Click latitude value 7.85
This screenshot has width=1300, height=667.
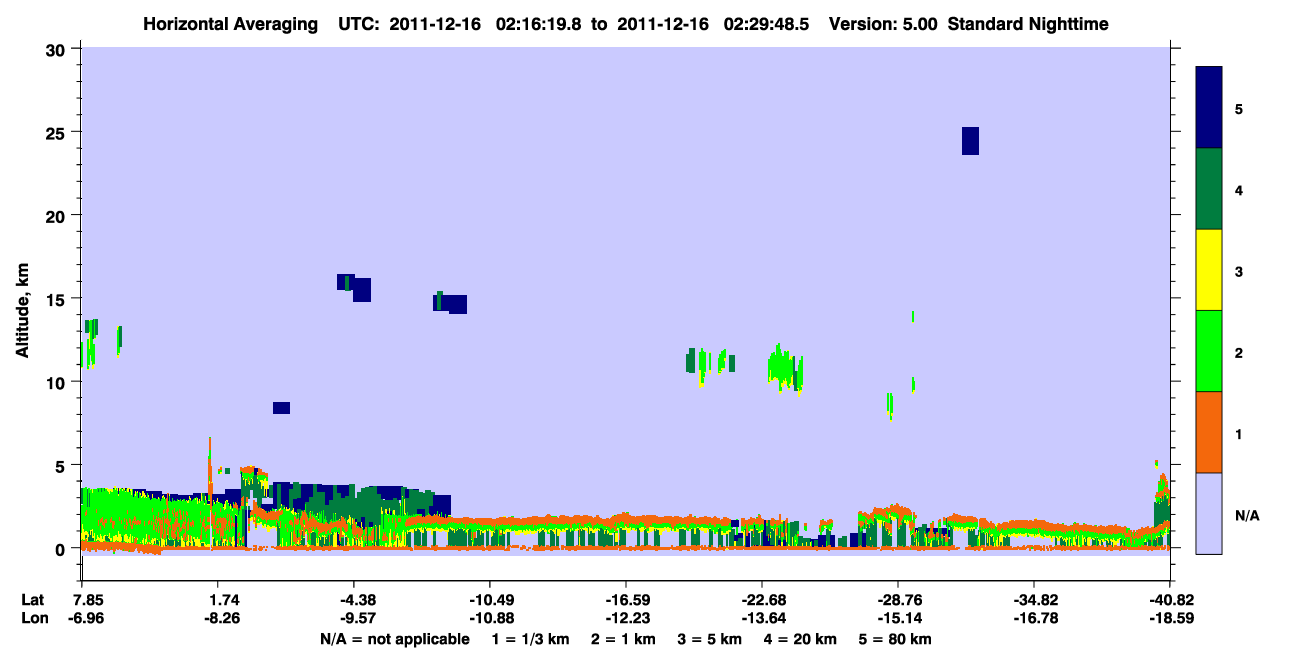pyautogui.click(x=81, y=600)
